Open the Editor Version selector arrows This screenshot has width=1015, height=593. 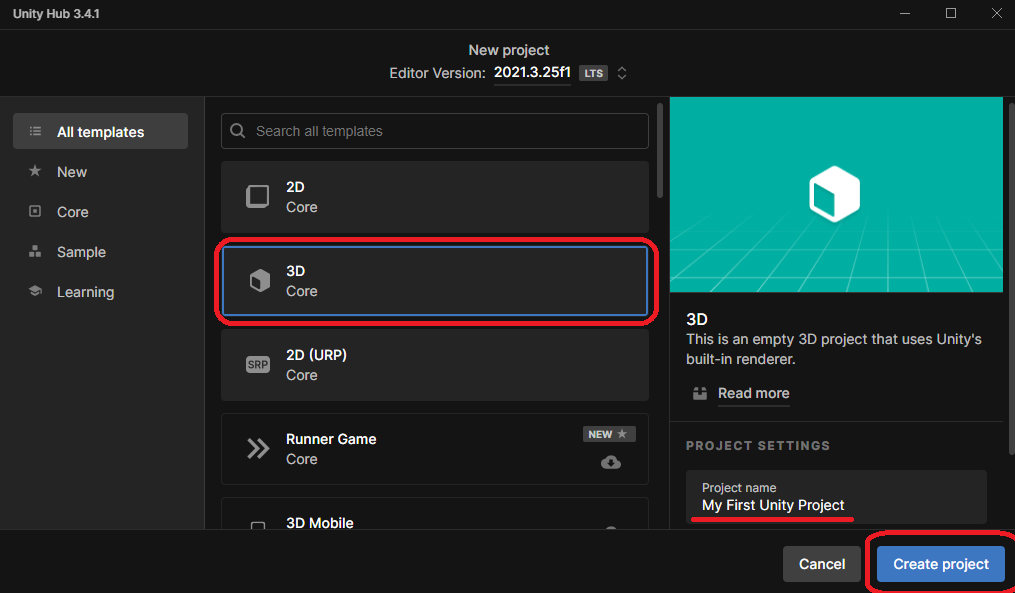point(622,73)
